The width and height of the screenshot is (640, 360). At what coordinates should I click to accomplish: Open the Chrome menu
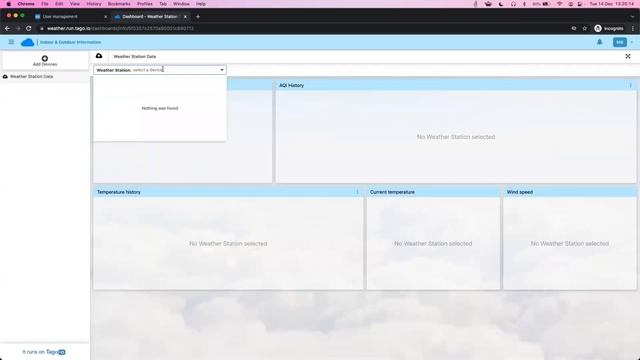coord(26,4)
